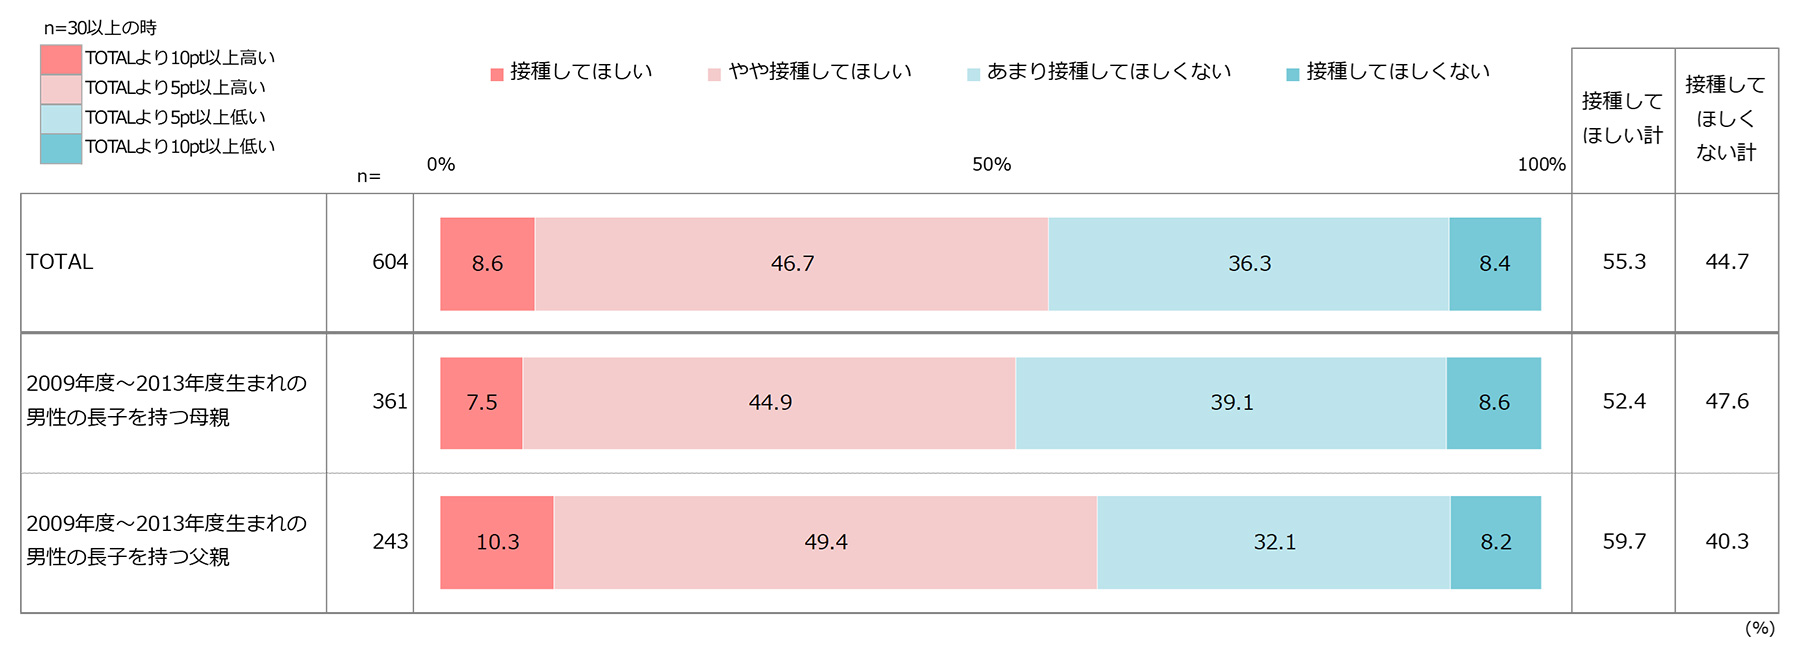This screenshot has width=1800, height=647.
Task: Select the TOTAL row label
Action: [x=60, y=262]
